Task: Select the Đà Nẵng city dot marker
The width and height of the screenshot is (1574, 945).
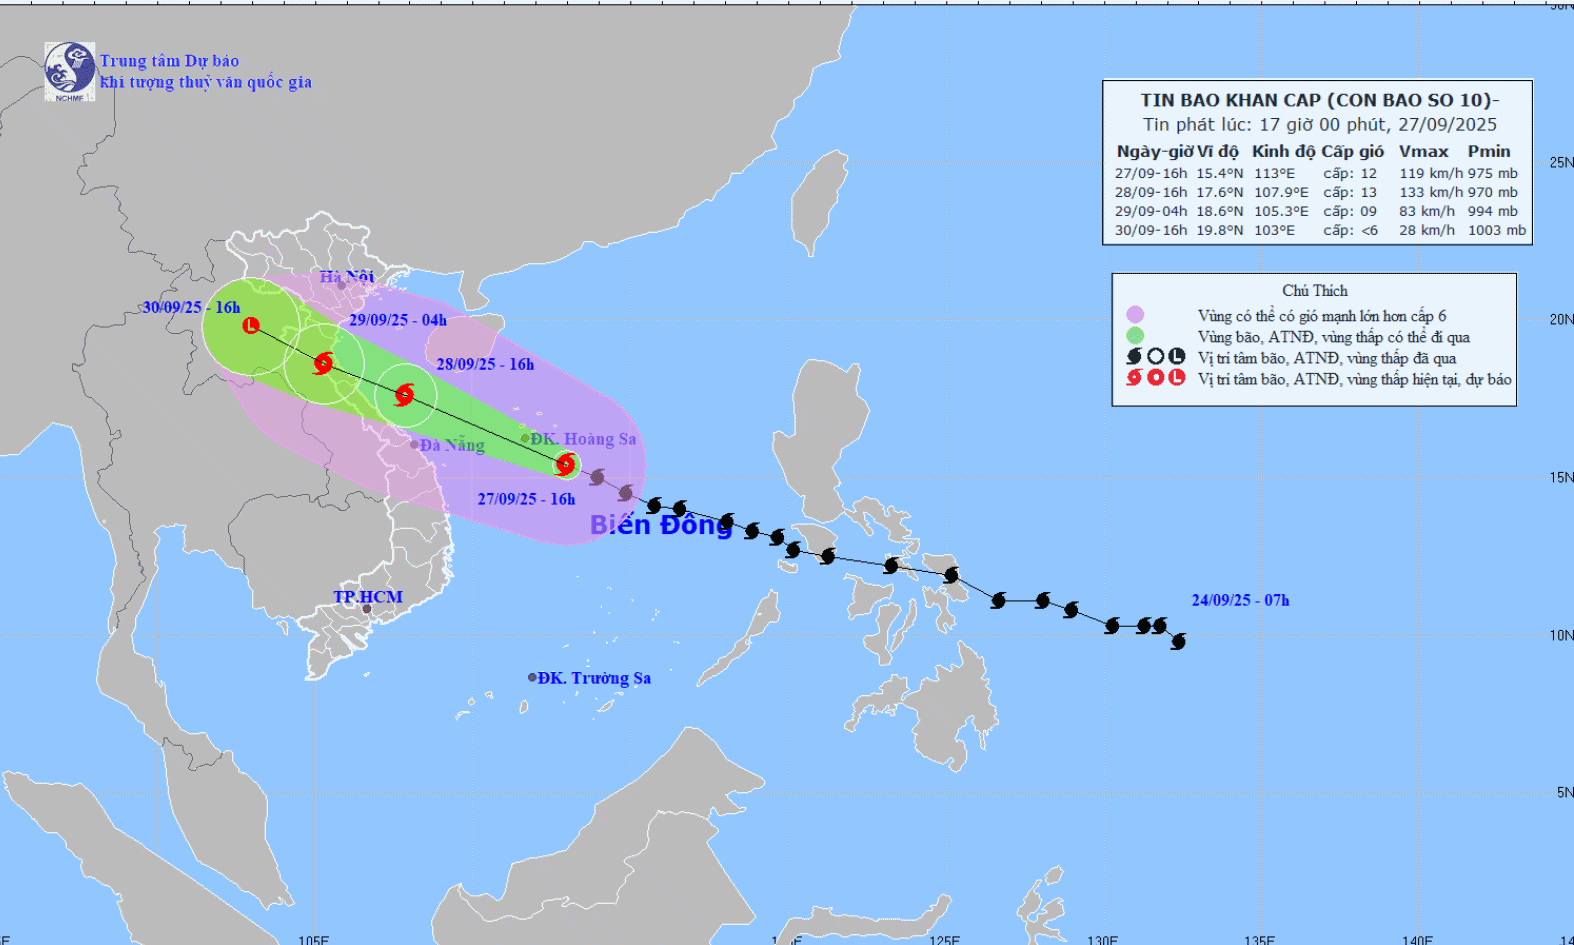Action: coord(415,445)
